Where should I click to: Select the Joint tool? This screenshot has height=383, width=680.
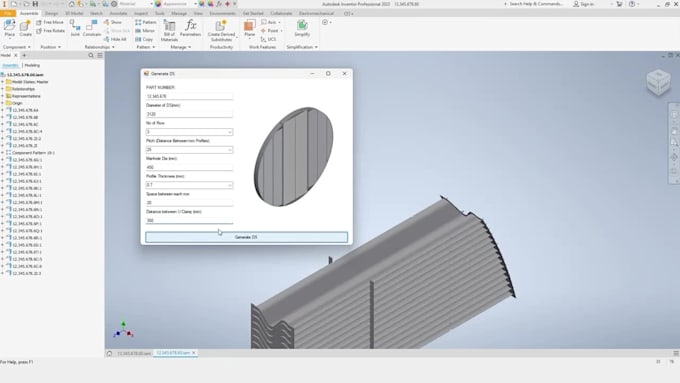coord(75,28)
